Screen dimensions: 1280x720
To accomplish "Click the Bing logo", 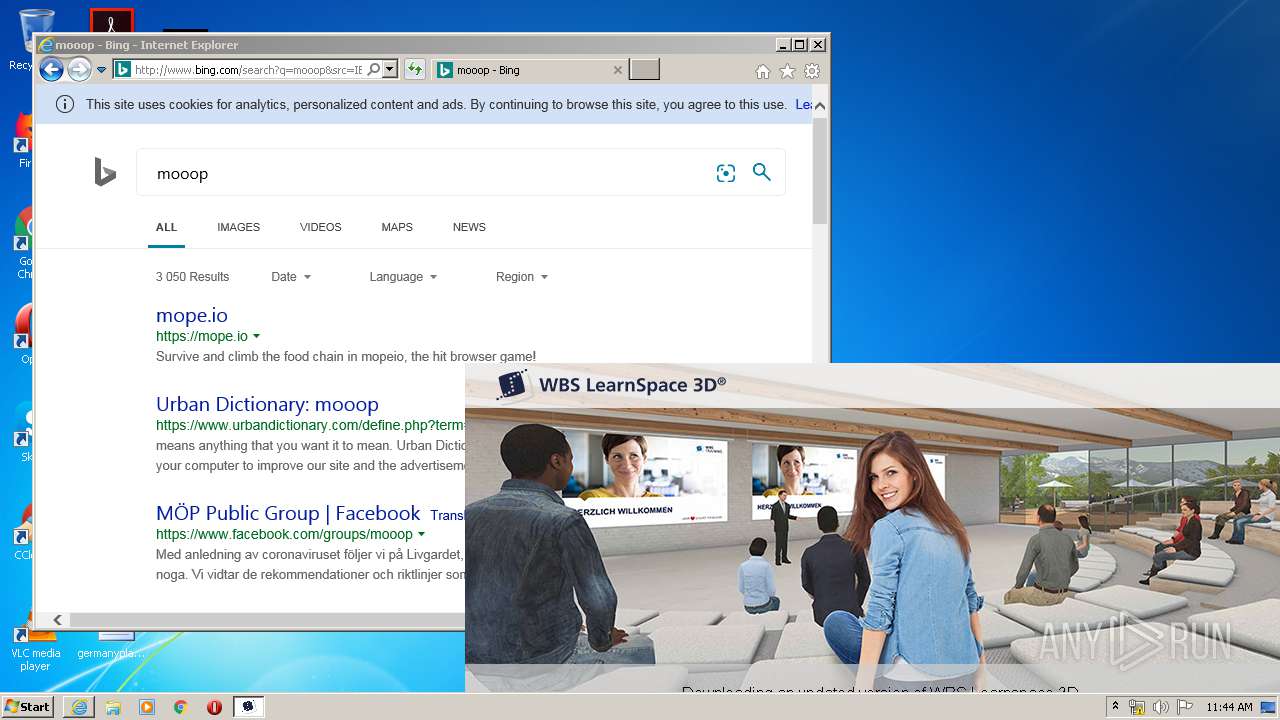I will (105, 172).
